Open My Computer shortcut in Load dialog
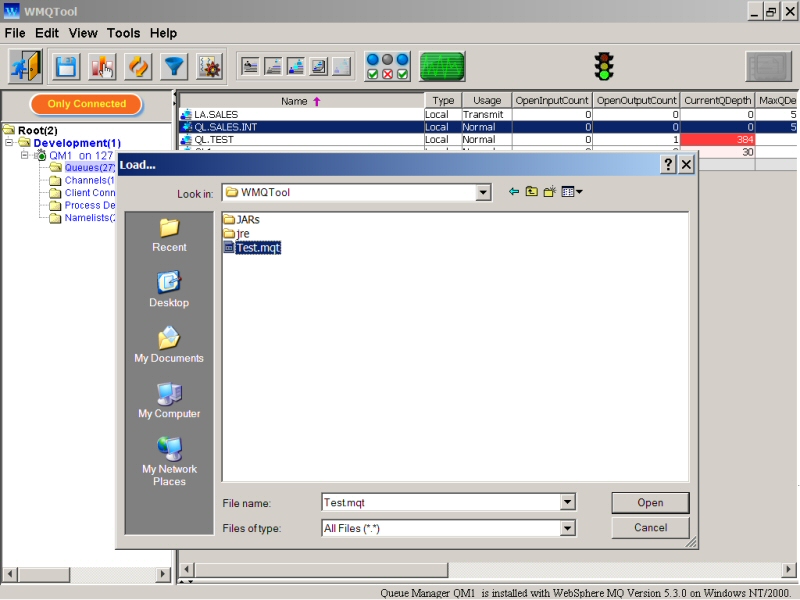 (x=169, y=401)
